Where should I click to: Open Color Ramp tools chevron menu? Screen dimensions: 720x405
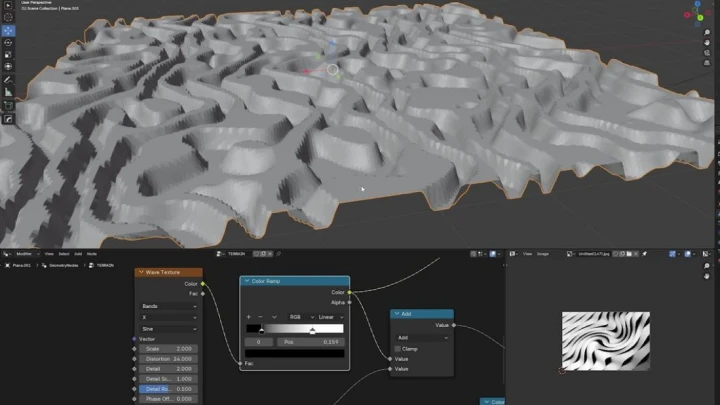coord(274,317)
